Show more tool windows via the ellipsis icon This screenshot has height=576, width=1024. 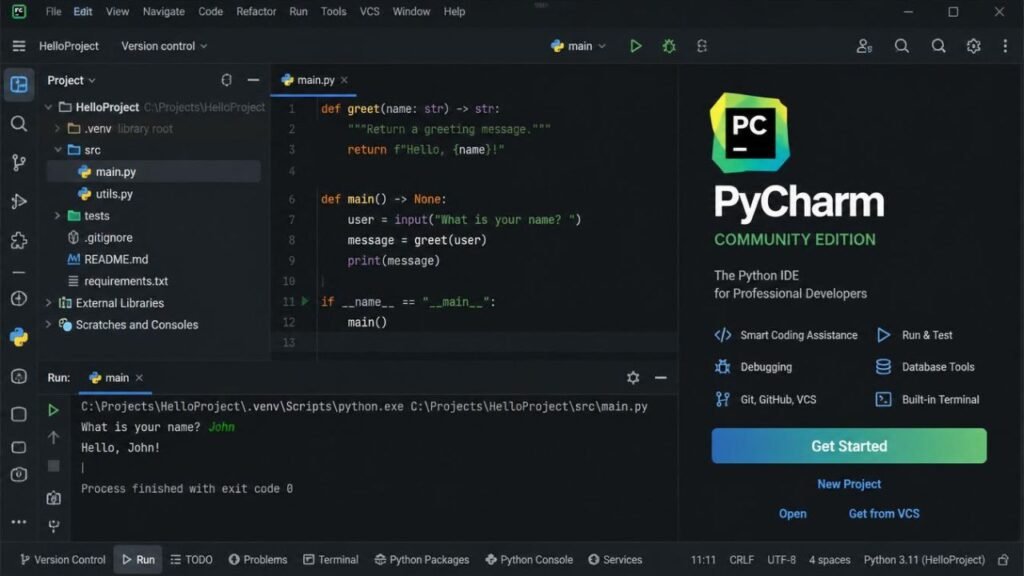19,522
